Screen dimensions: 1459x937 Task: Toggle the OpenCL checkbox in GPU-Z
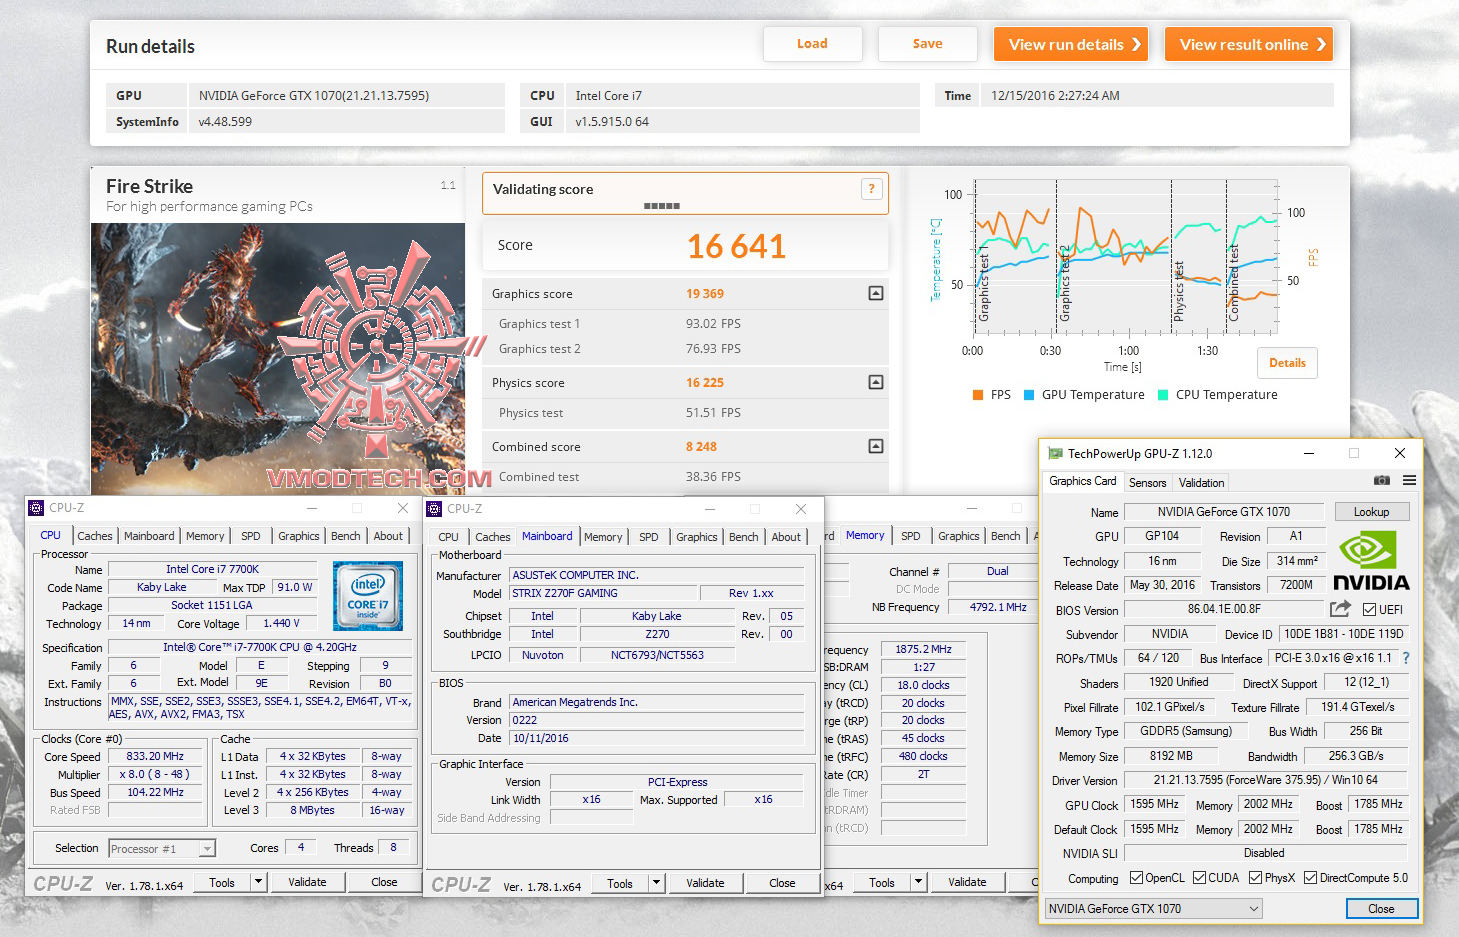(1136, 878)
